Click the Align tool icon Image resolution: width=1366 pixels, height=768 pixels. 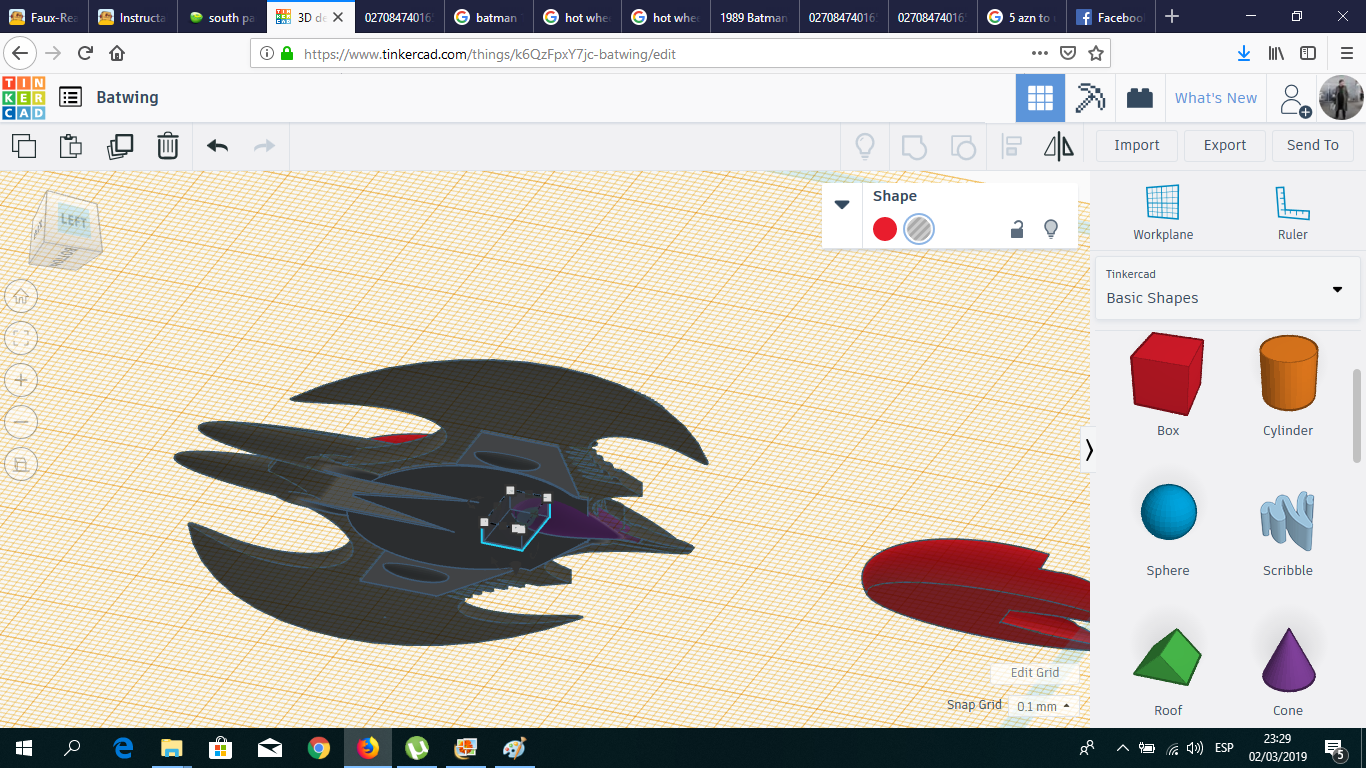(x=1011, y=146)
